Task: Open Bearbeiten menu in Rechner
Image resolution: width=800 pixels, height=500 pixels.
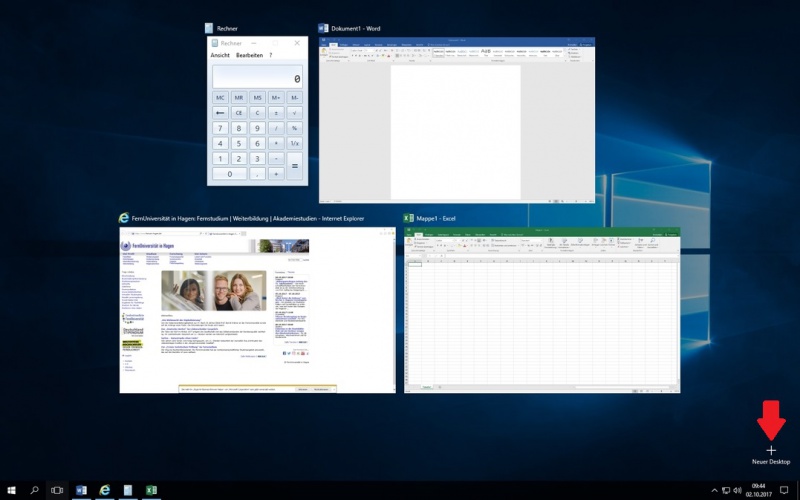Action: [x=249, y=55]
